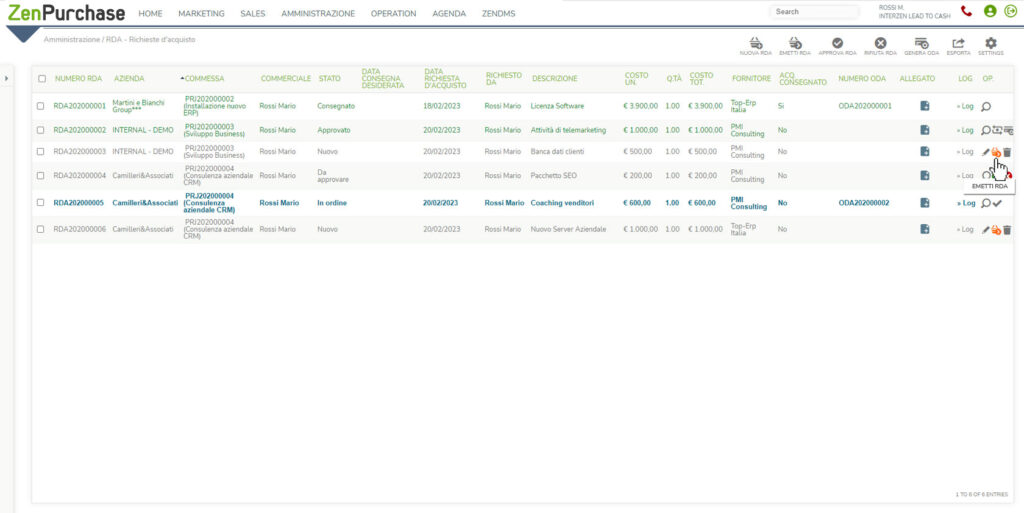The height and width of the screenshot is (513, 1024).
Task: Toggle the select-all checkbox in the table header
Action: pyautogui.click(x=41, y=78)
